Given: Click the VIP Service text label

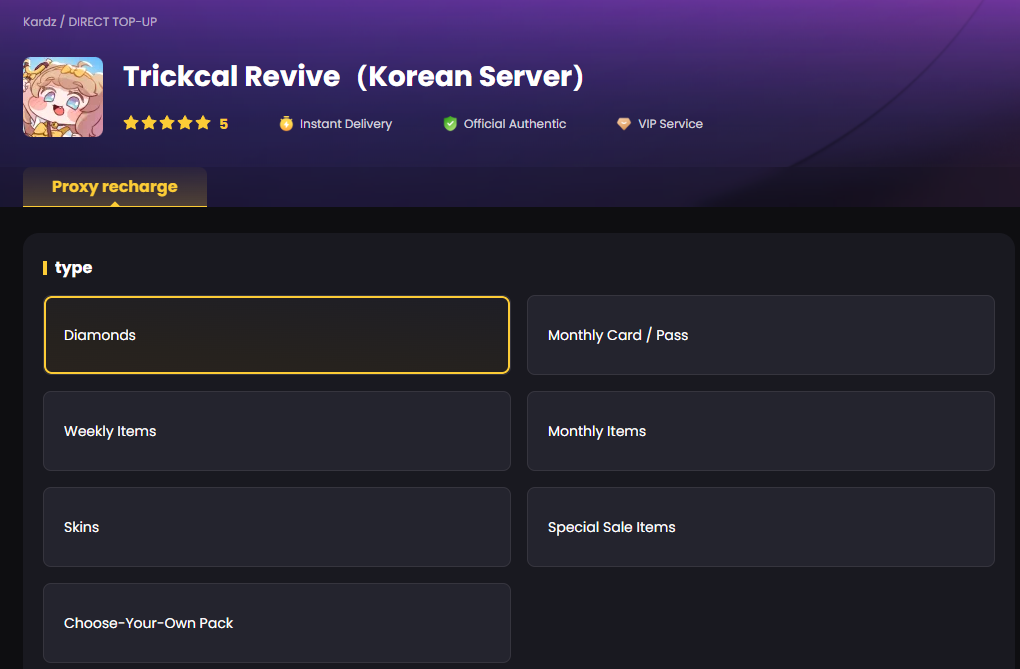Looking at the screenshot, I should click(x=670, y=124).
